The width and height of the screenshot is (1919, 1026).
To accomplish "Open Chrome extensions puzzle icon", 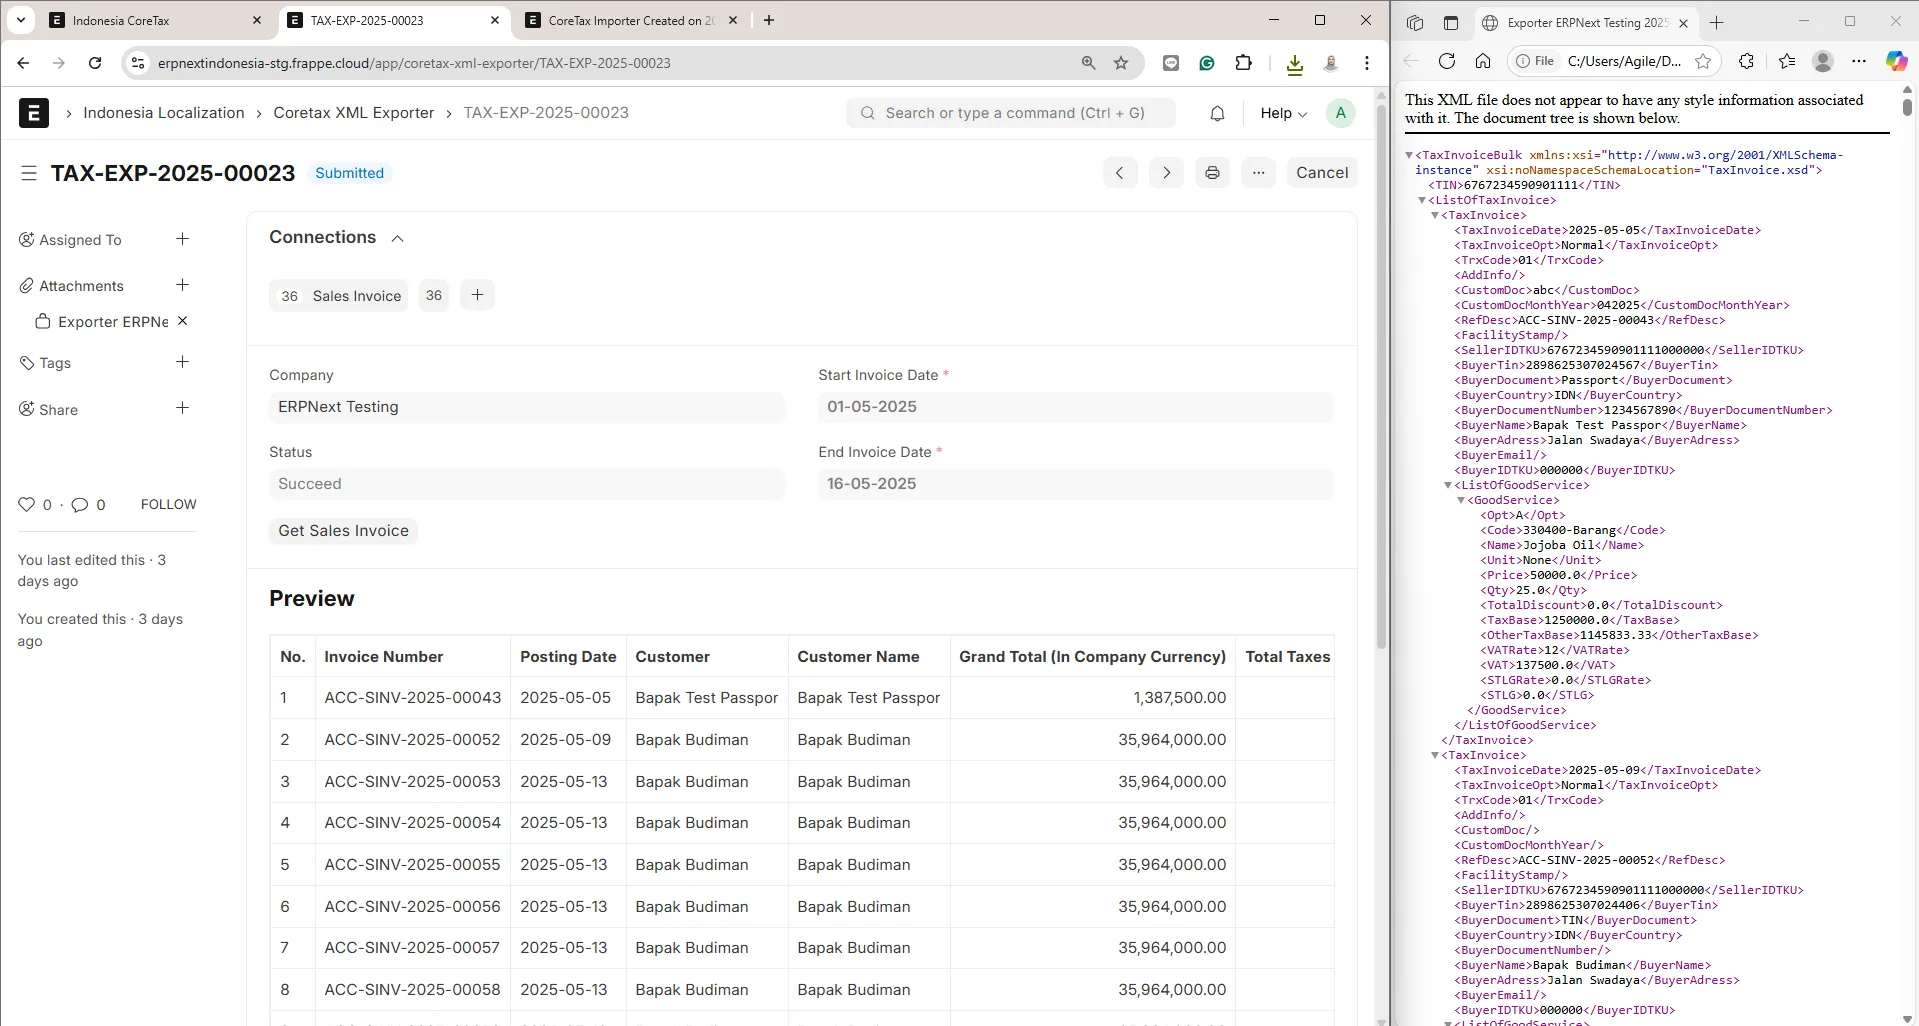I will 1243,63.
